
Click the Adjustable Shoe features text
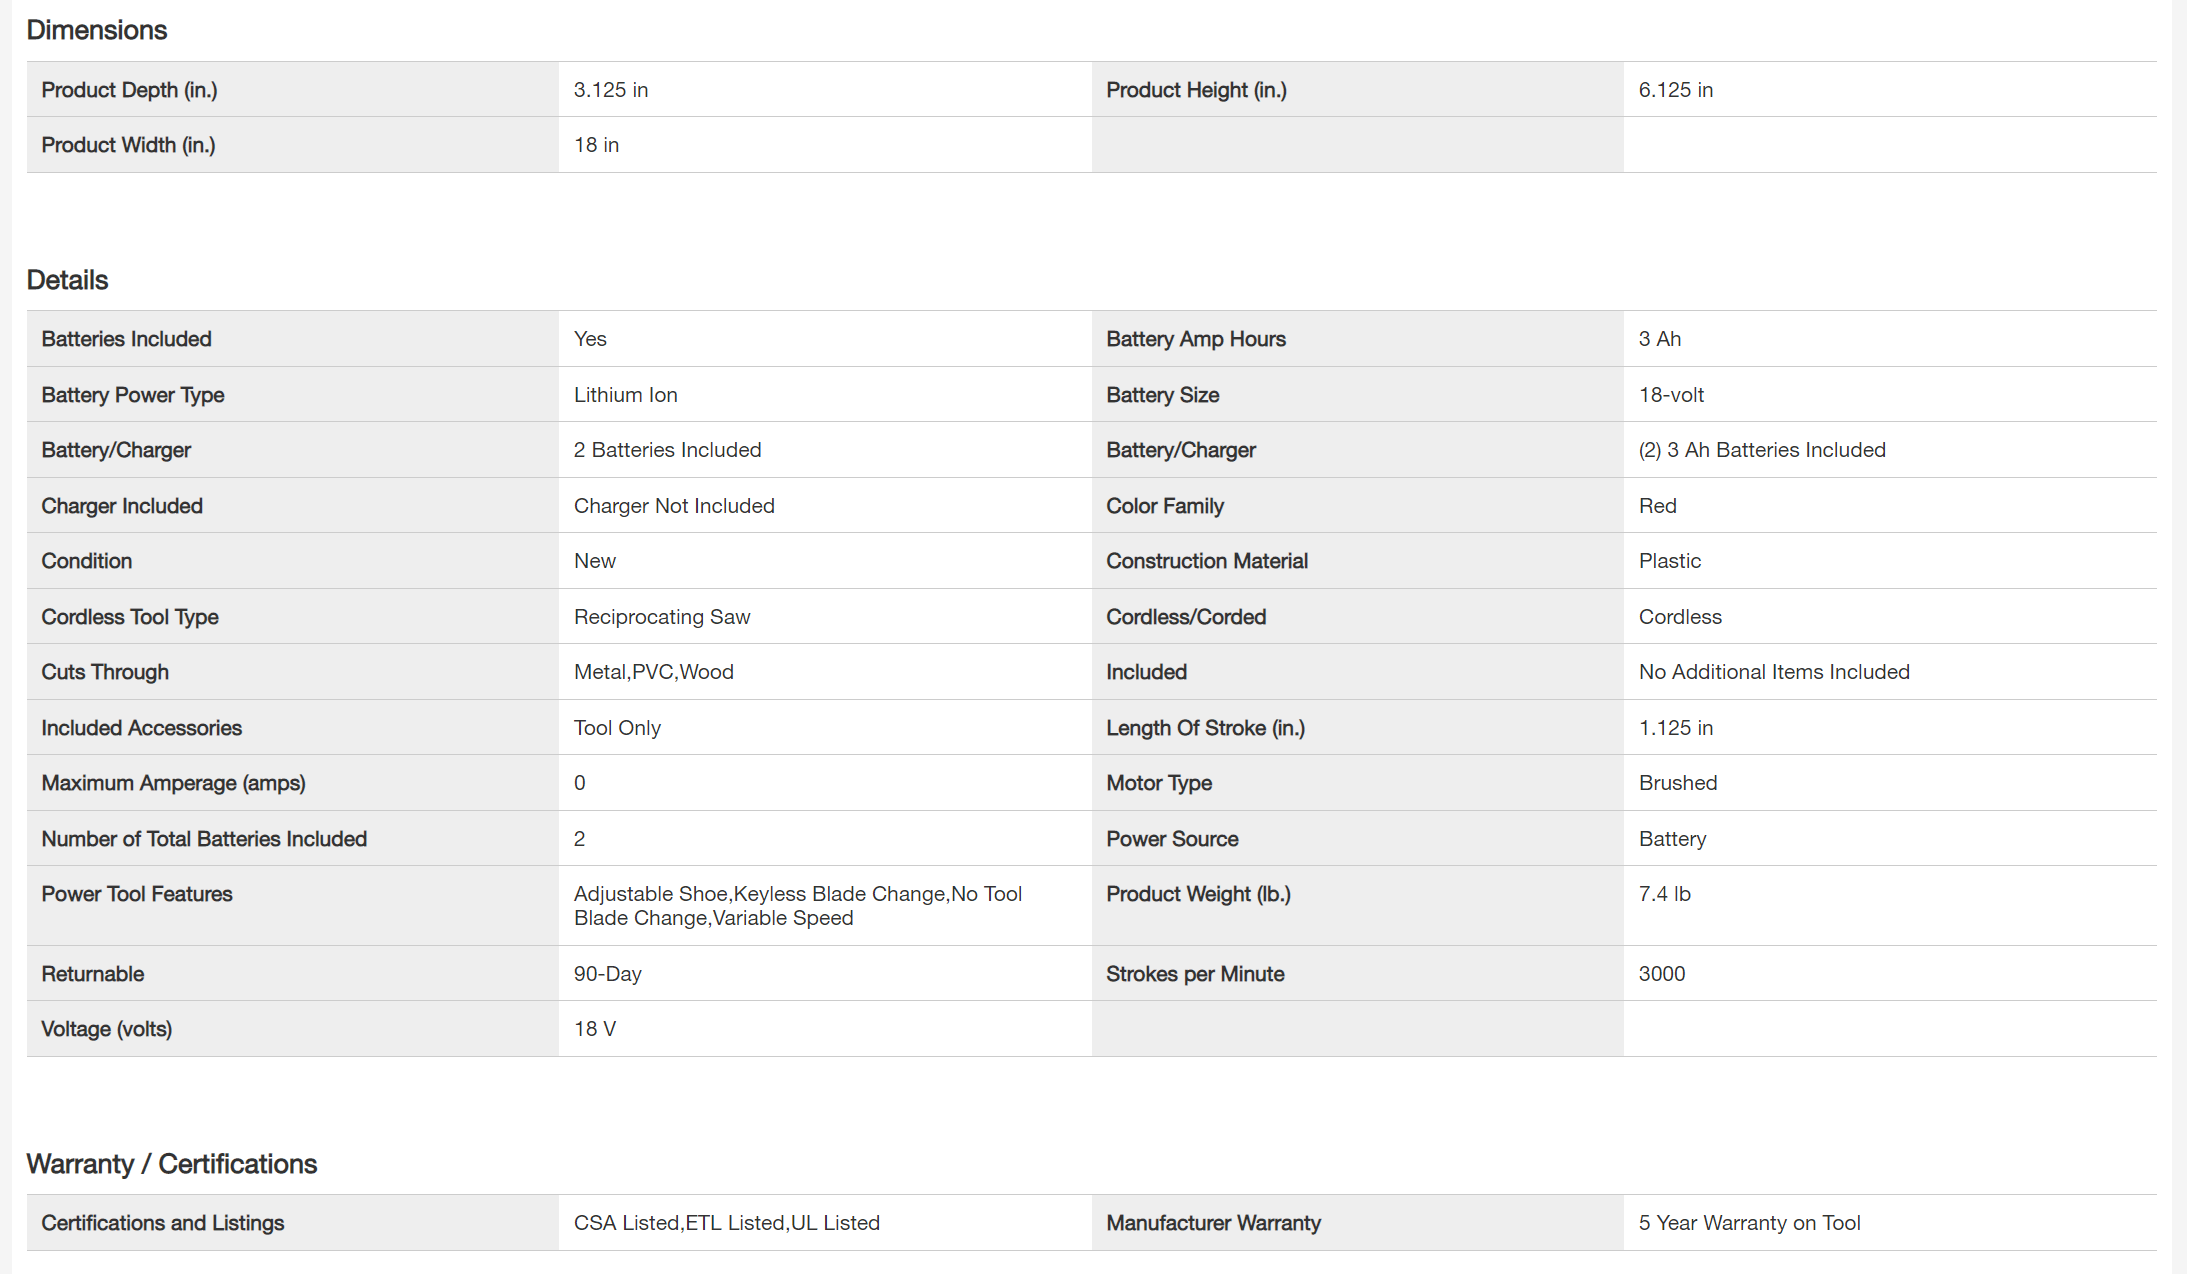(797, 905)
